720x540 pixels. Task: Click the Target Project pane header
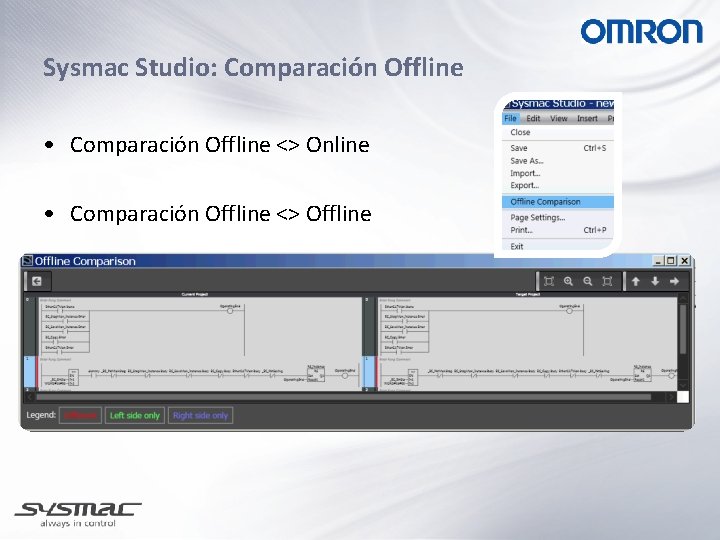[528, 294]
